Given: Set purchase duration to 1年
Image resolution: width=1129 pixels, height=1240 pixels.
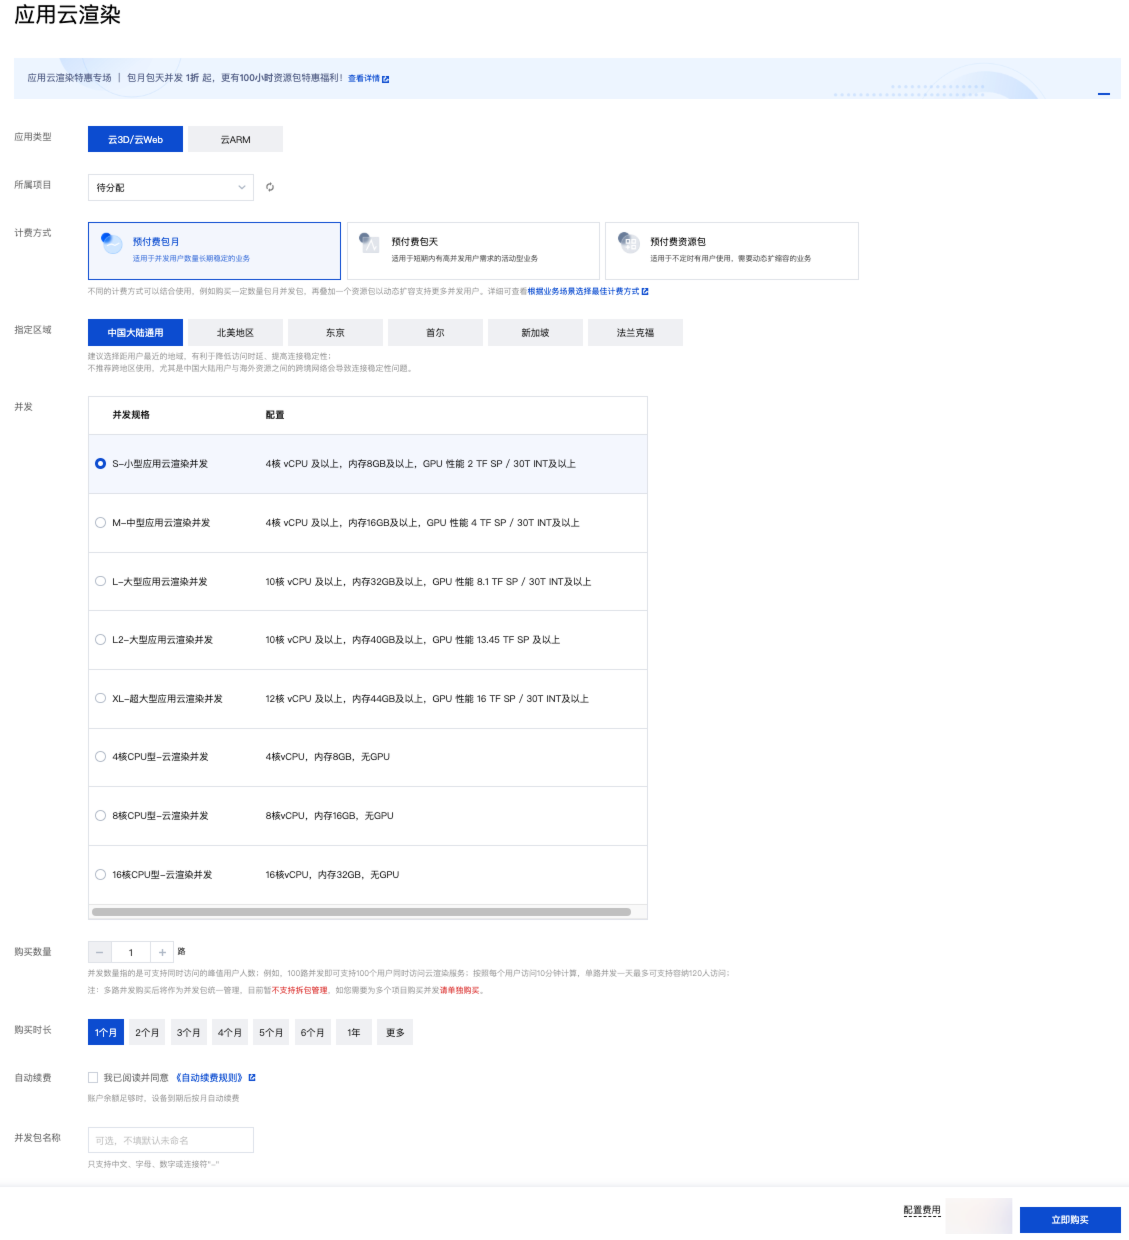Looking at the screenshot, I should (354, 1032).
